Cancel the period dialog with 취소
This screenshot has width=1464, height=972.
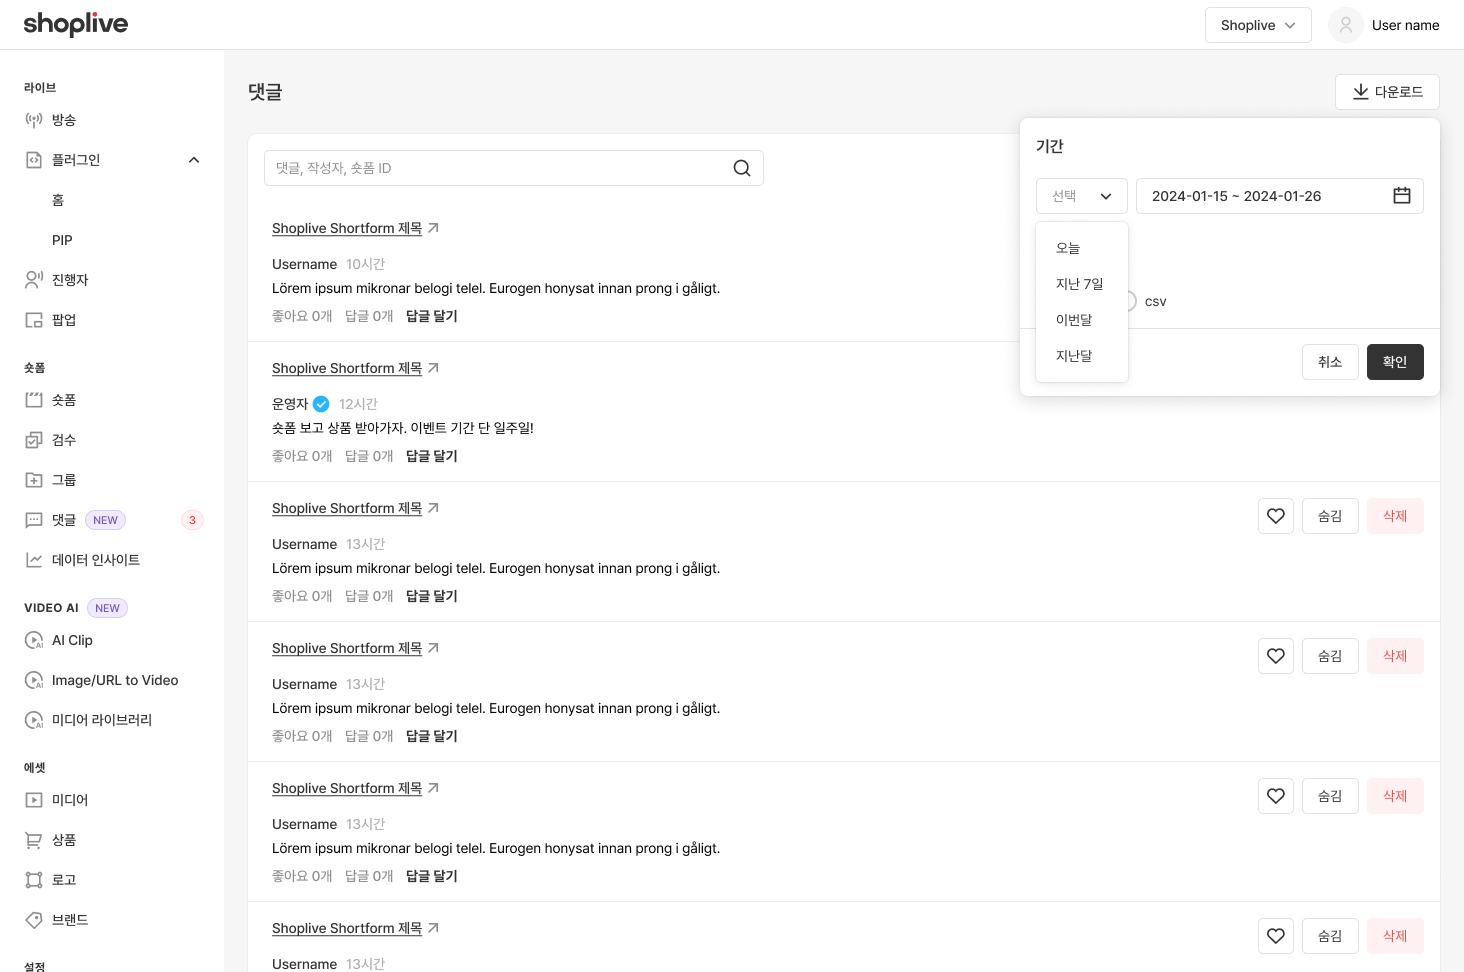[1330, 362]
